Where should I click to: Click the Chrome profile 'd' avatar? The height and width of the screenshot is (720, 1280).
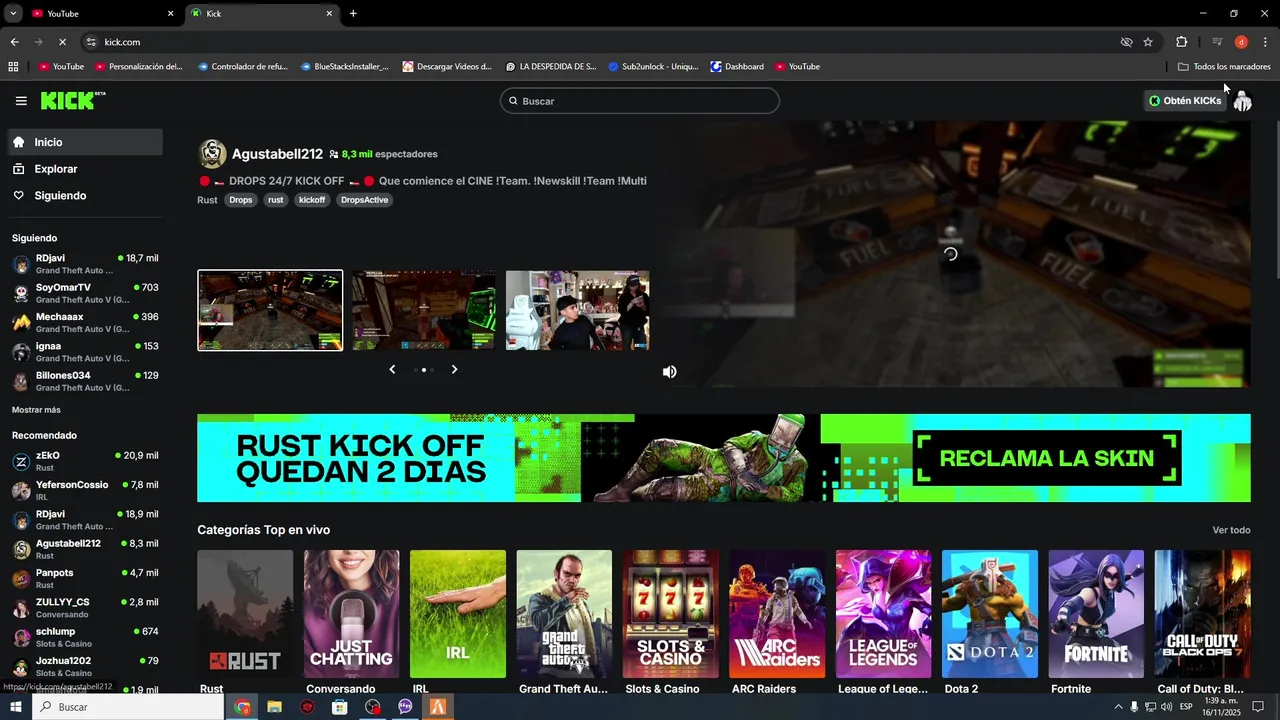coord(1241,42)
